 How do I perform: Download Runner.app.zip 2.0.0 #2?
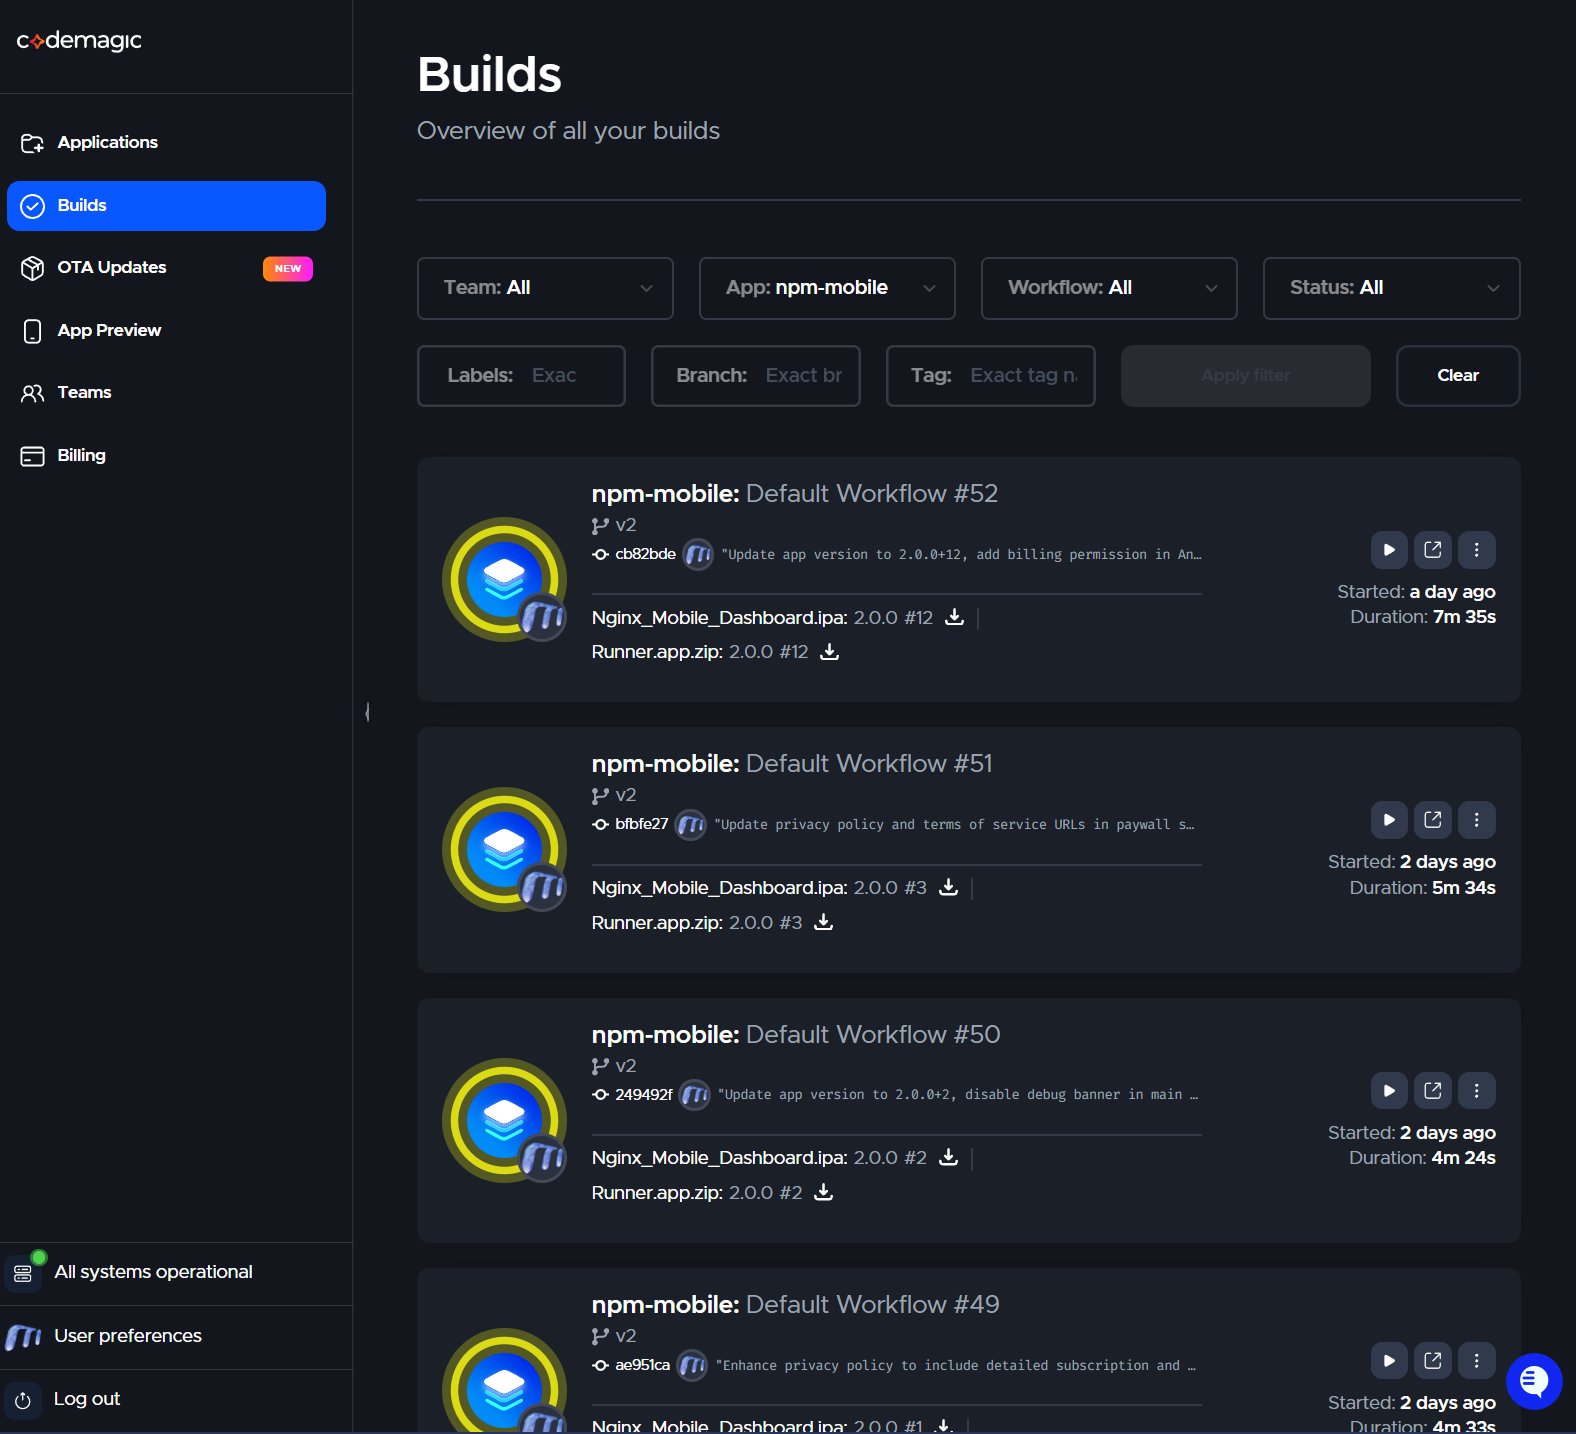(x=824, y=1192)
